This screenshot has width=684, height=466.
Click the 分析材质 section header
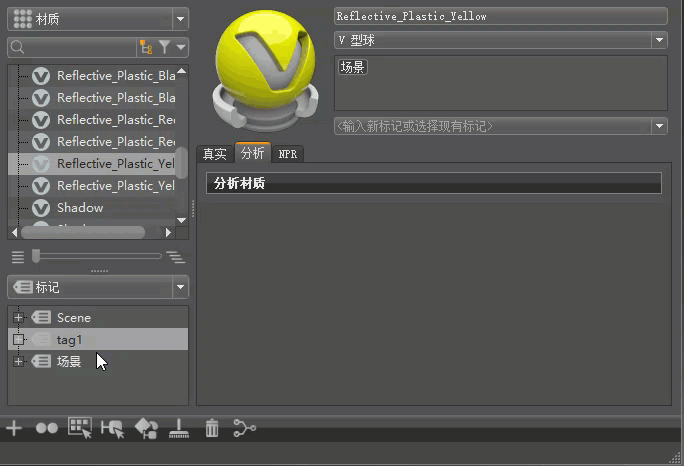[x=434, y=183]
